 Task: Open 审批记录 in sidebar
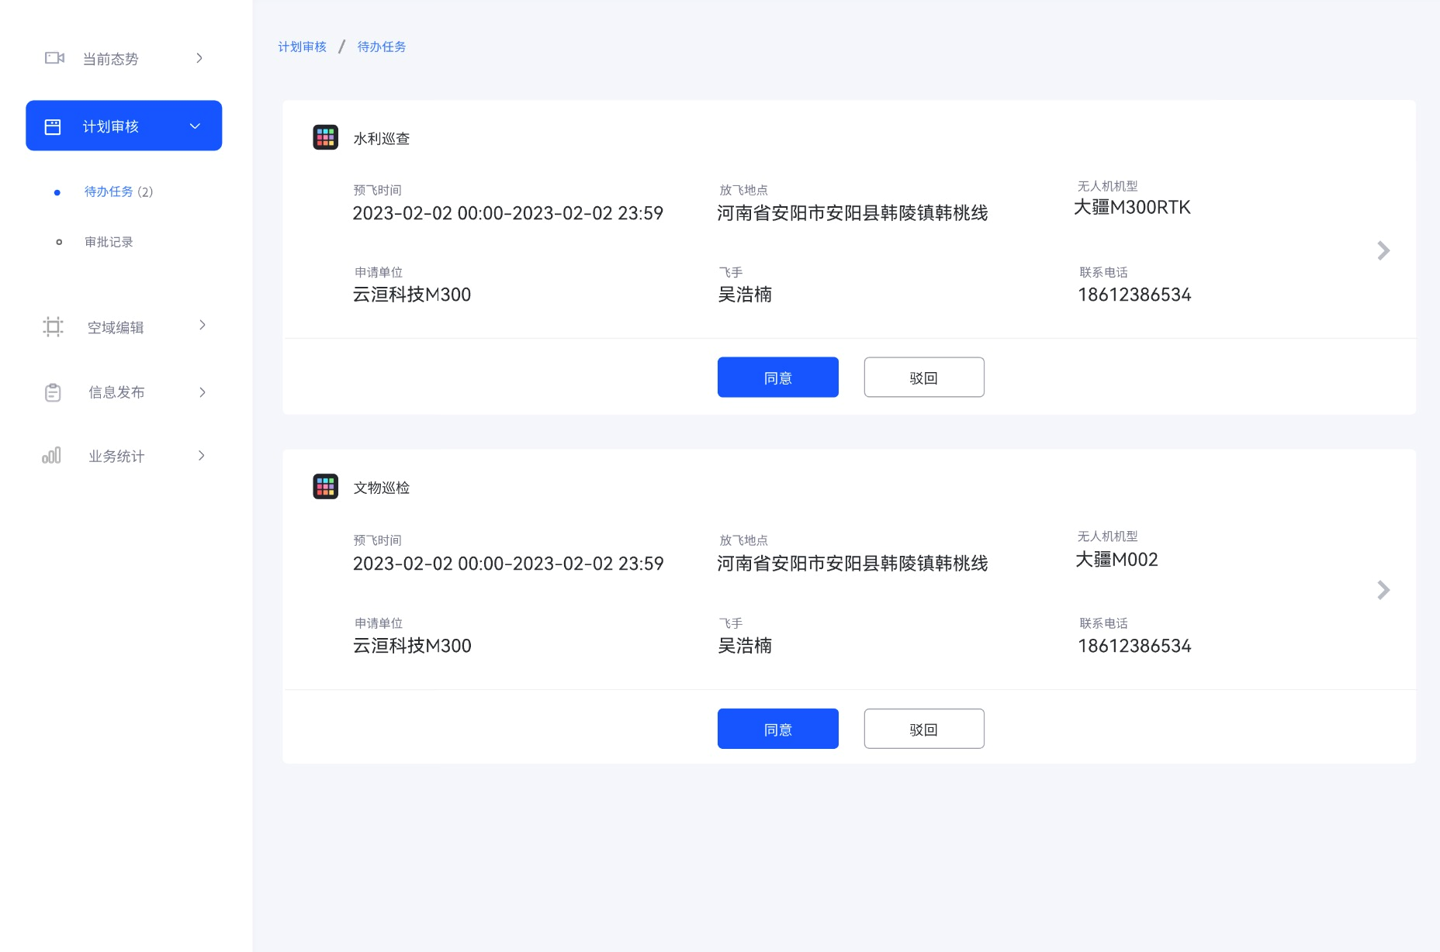109,242
